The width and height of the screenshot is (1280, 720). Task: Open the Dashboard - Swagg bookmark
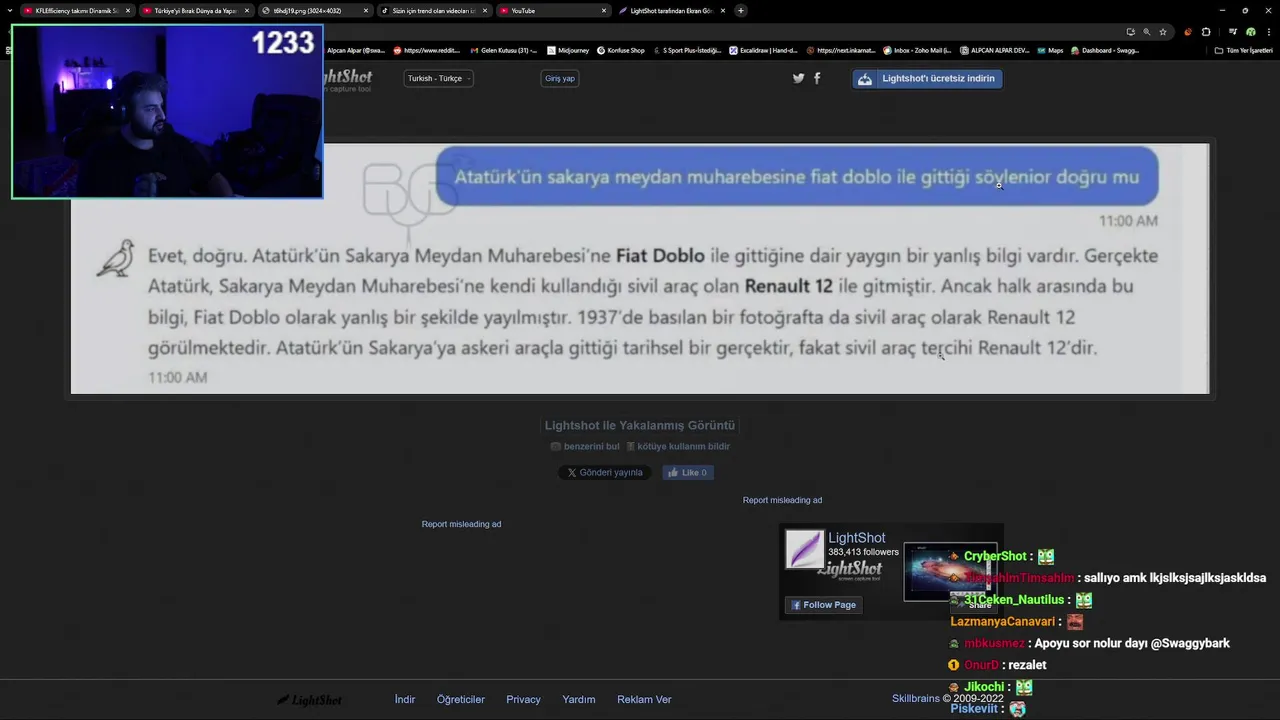(1105, 50)
